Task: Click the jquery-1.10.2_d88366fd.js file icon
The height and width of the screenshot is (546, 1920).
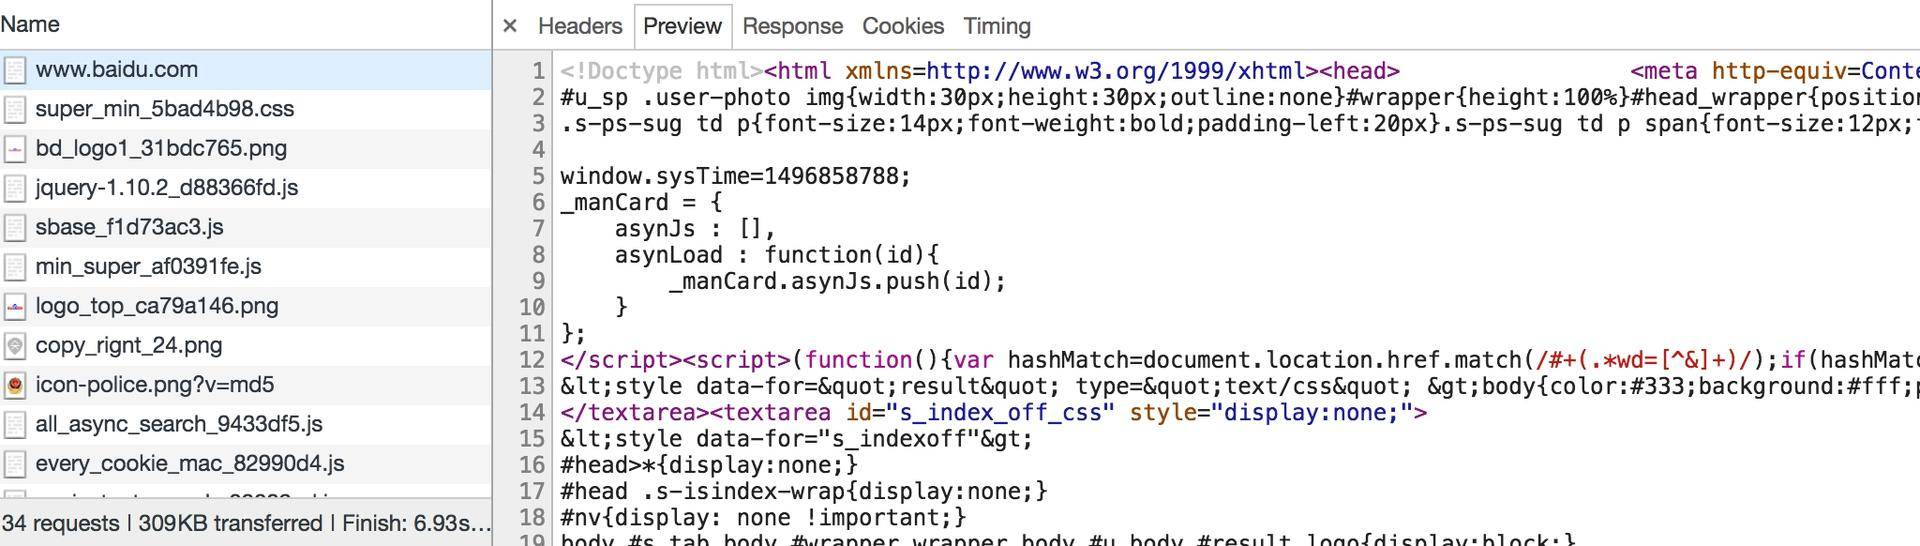Action: click(15, 188)
